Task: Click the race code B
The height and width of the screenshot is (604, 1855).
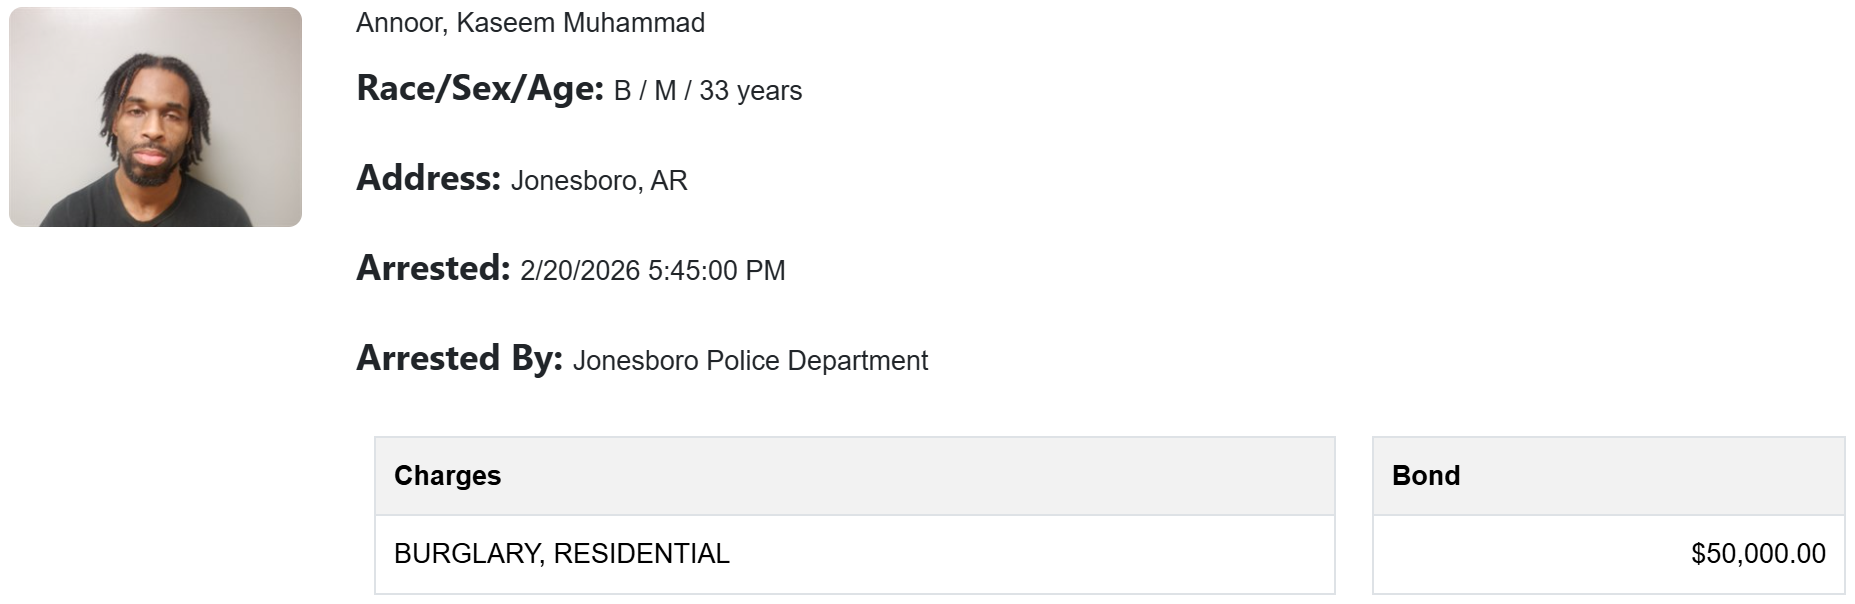Action: (622, 91)
